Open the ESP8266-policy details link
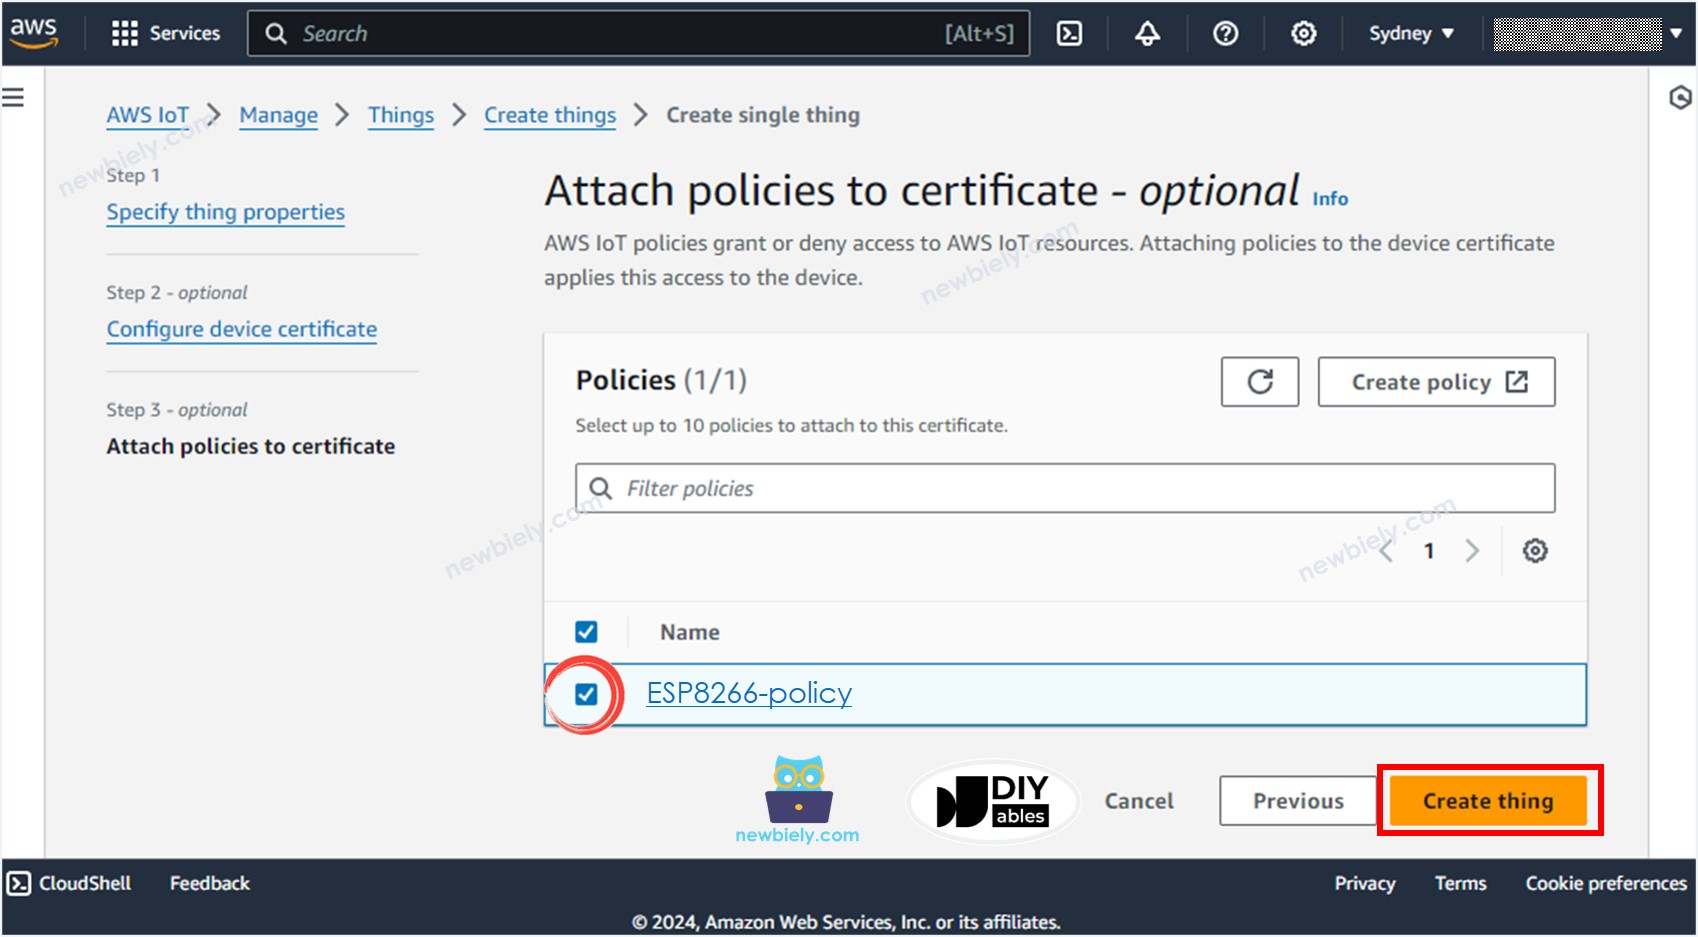The width and height of the screenshot is (1698, 937). point(749,693)
